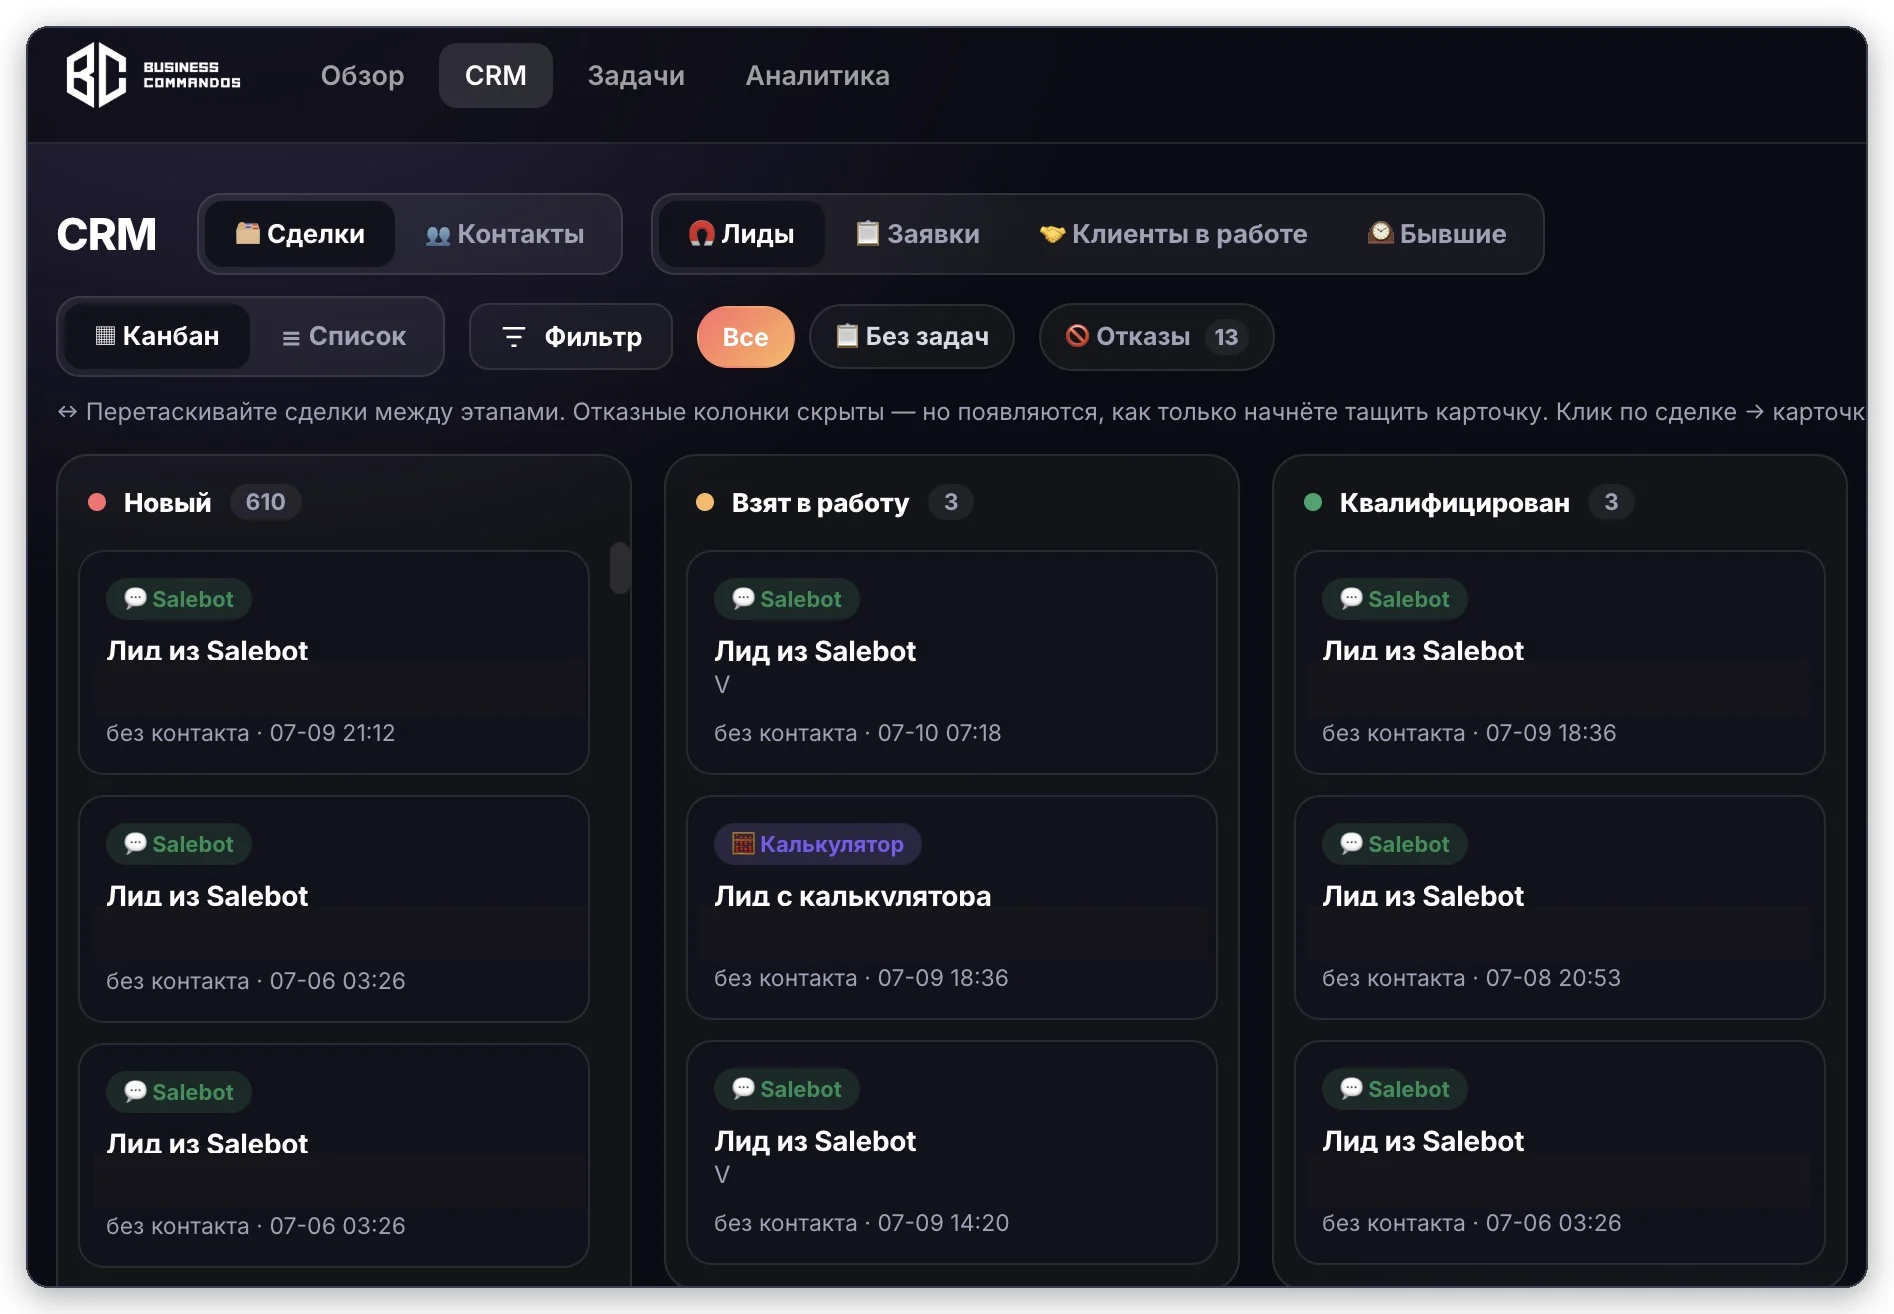The height and width of the screenshot is (1314, 1894).
Task: Click the Новый column count 610
Action: 265,502
